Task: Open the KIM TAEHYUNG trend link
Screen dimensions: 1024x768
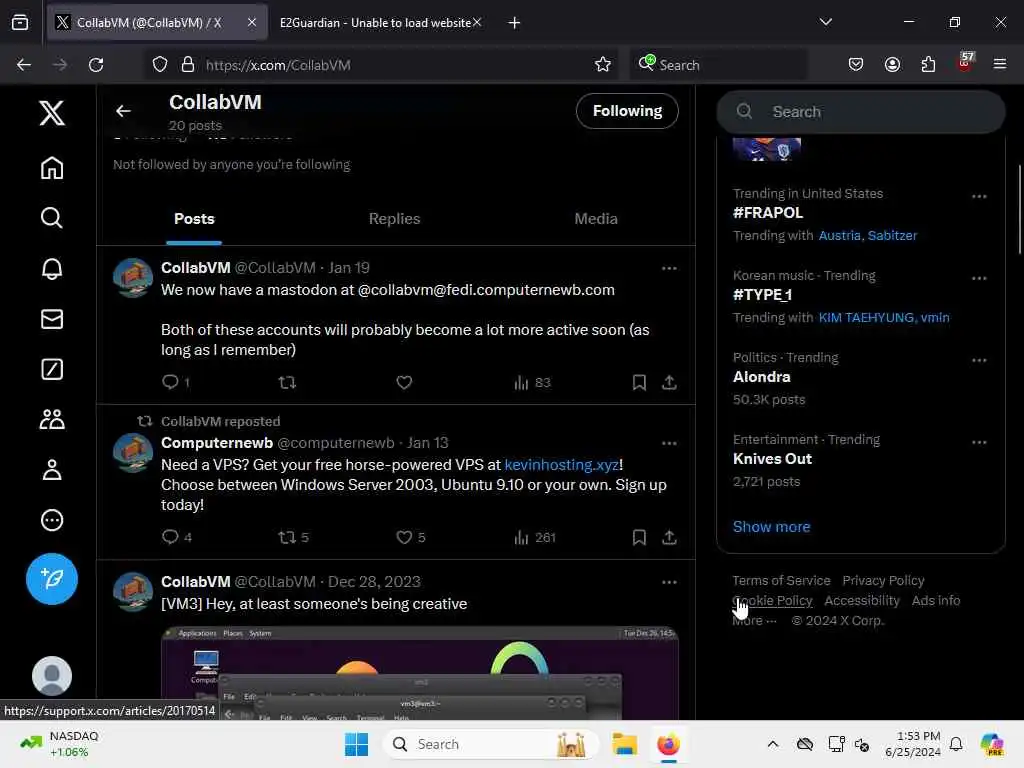Action: pyautogui.click(x=866, y=317)
